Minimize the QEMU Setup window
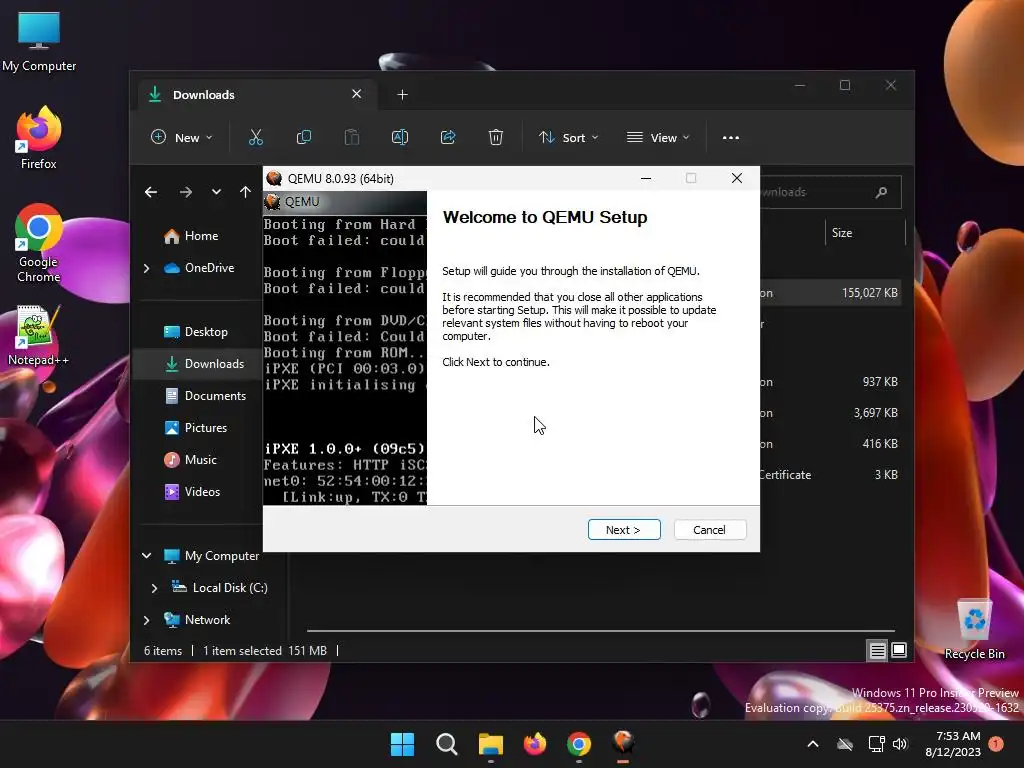Screen dimensions: 1024x768 646,178
